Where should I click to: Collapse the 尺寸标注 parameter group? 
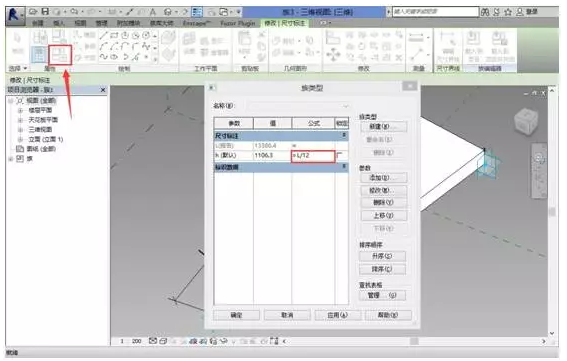pyautogui.click(x=344, y=135)
